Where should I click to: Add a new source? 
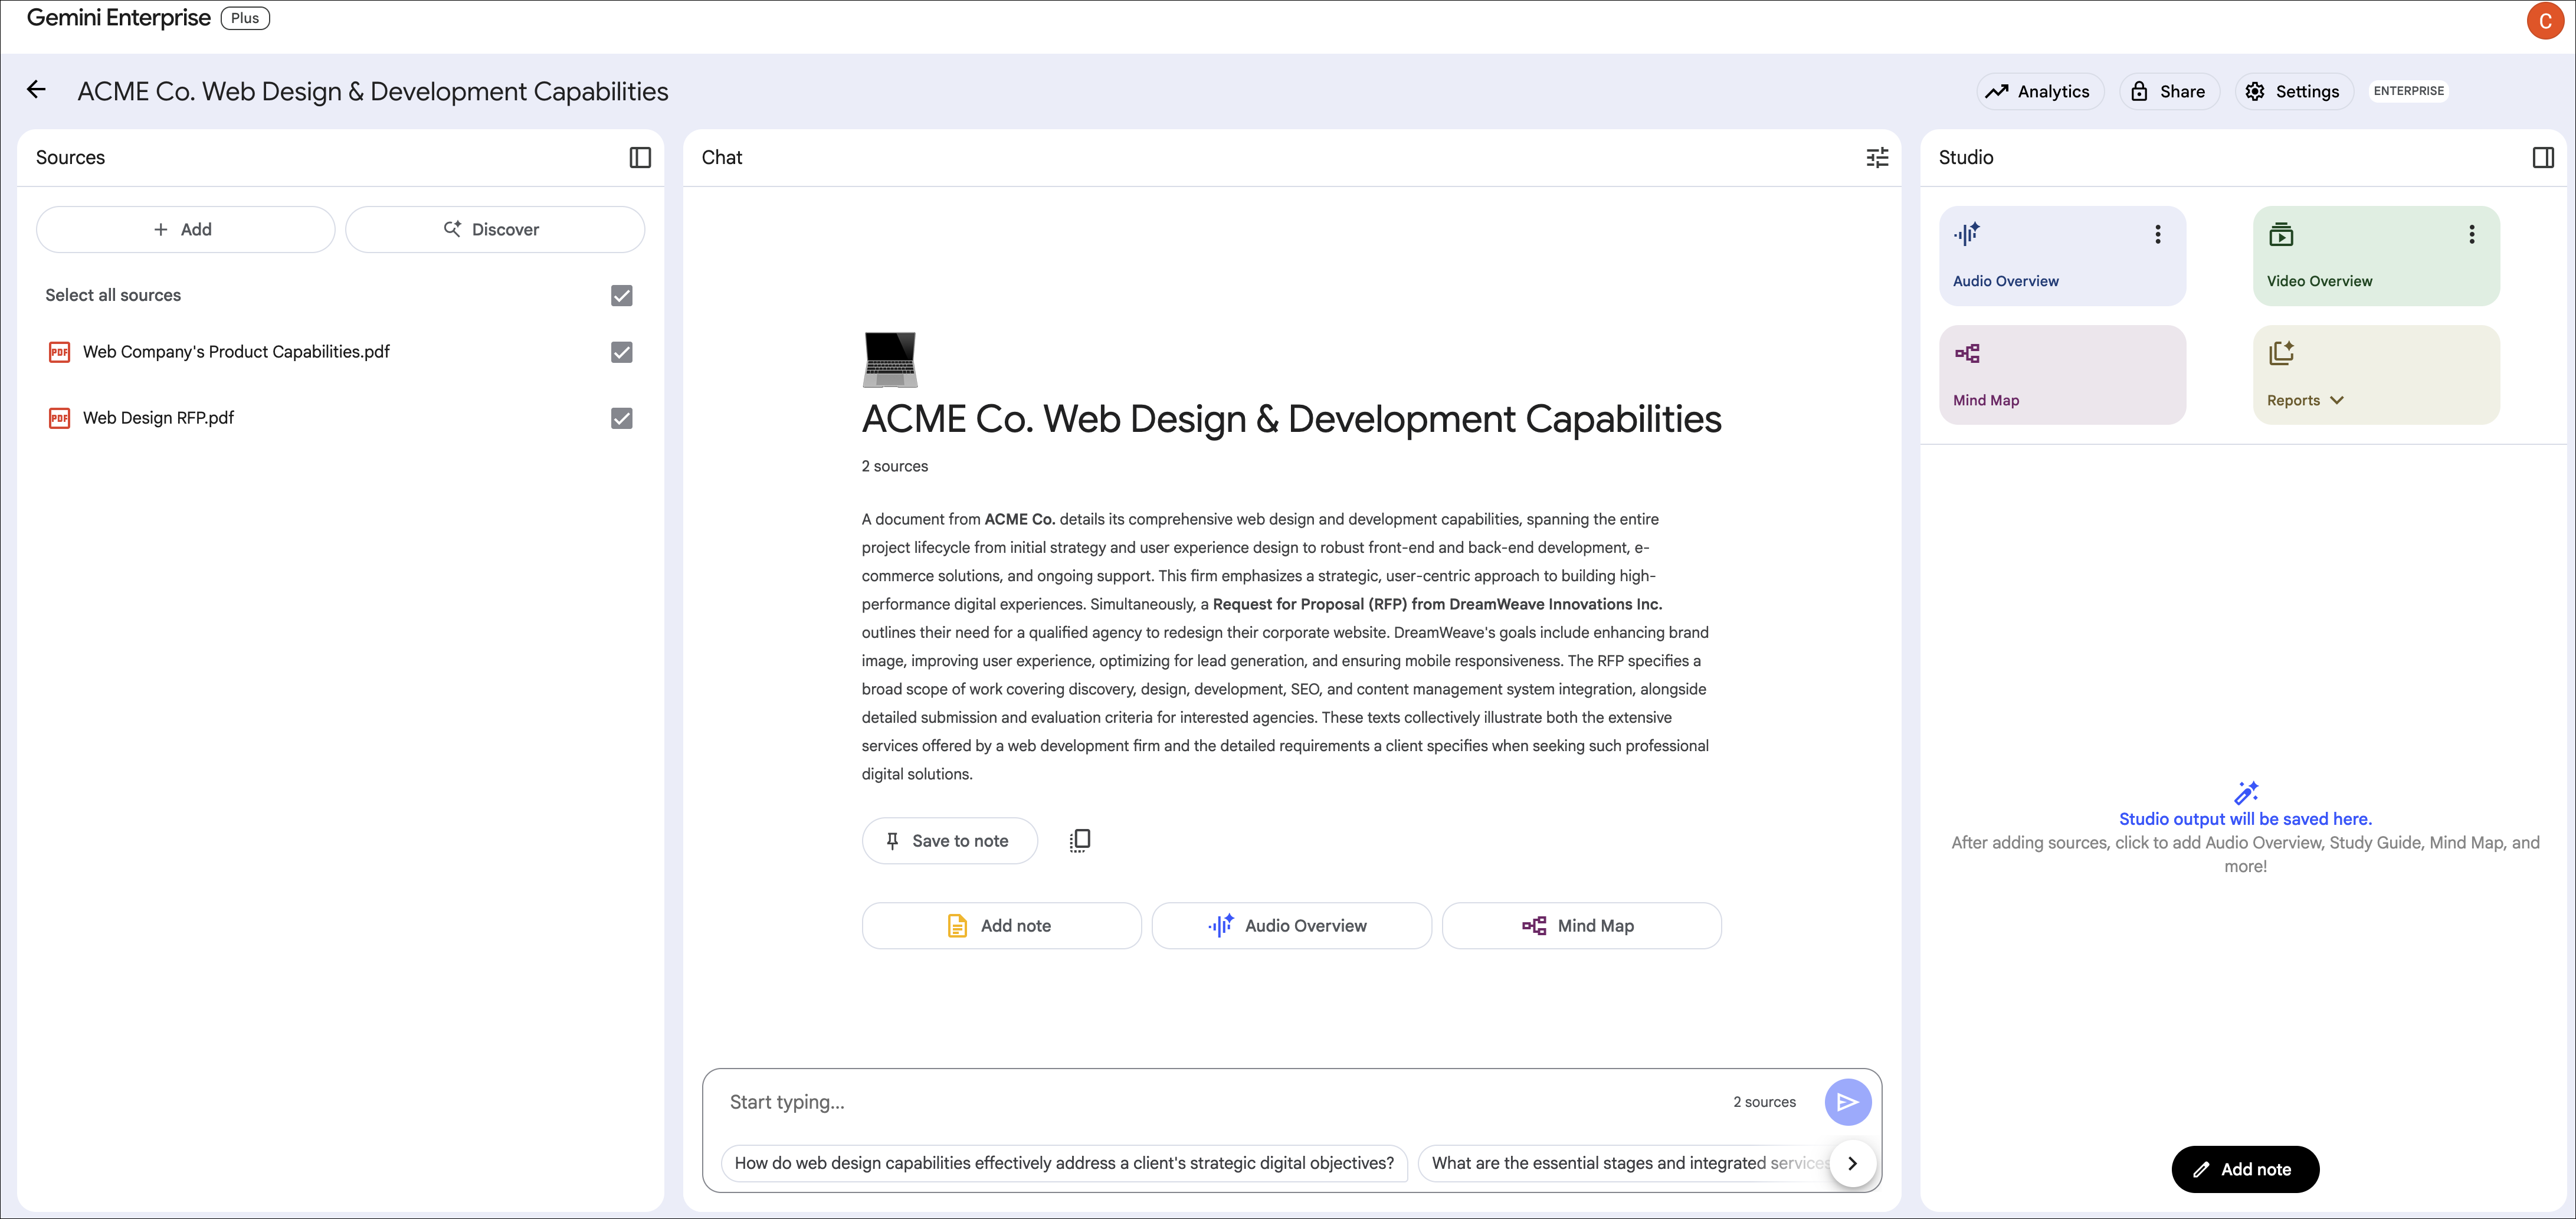[x=185, y=229]
